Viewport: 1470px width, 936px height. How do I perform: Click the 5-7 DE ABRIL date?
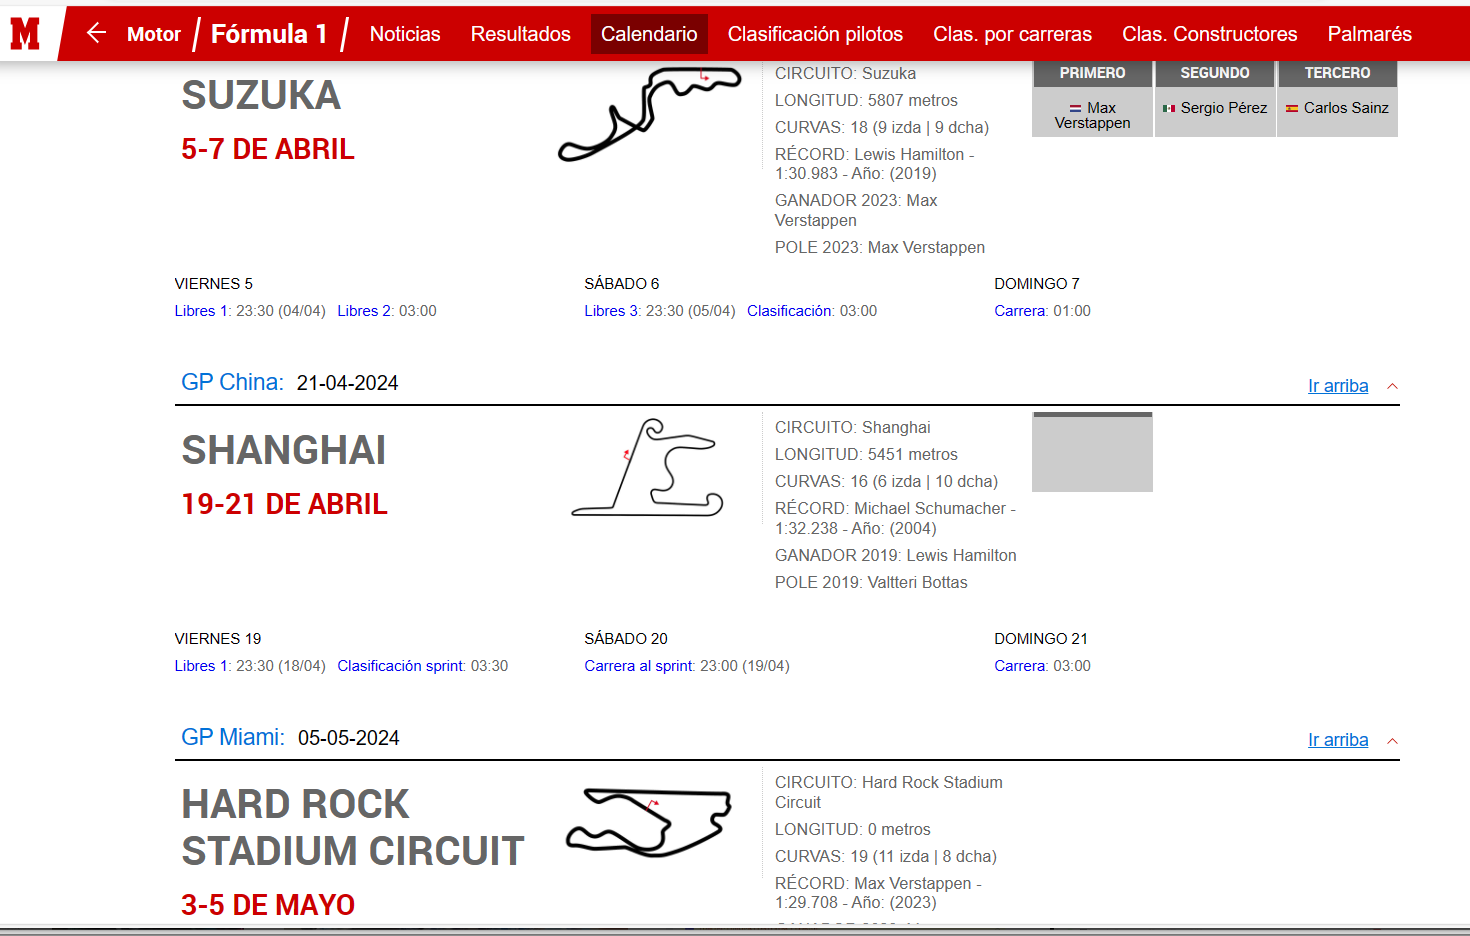[x=268, y=149]
